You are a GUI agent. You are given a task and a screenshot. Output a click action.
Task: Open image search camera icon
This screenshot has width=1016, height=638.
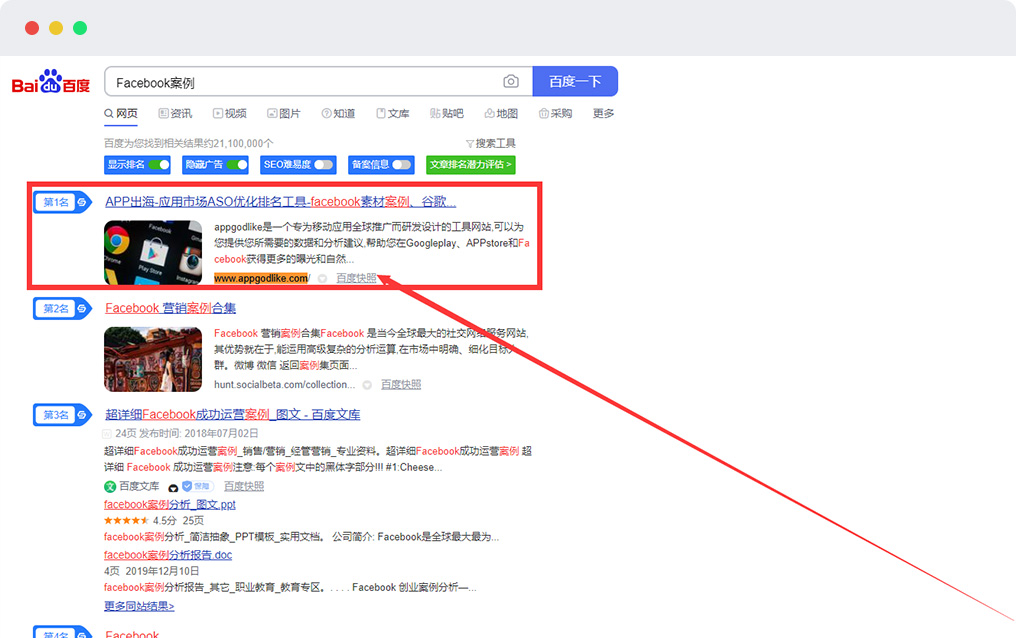511,82
